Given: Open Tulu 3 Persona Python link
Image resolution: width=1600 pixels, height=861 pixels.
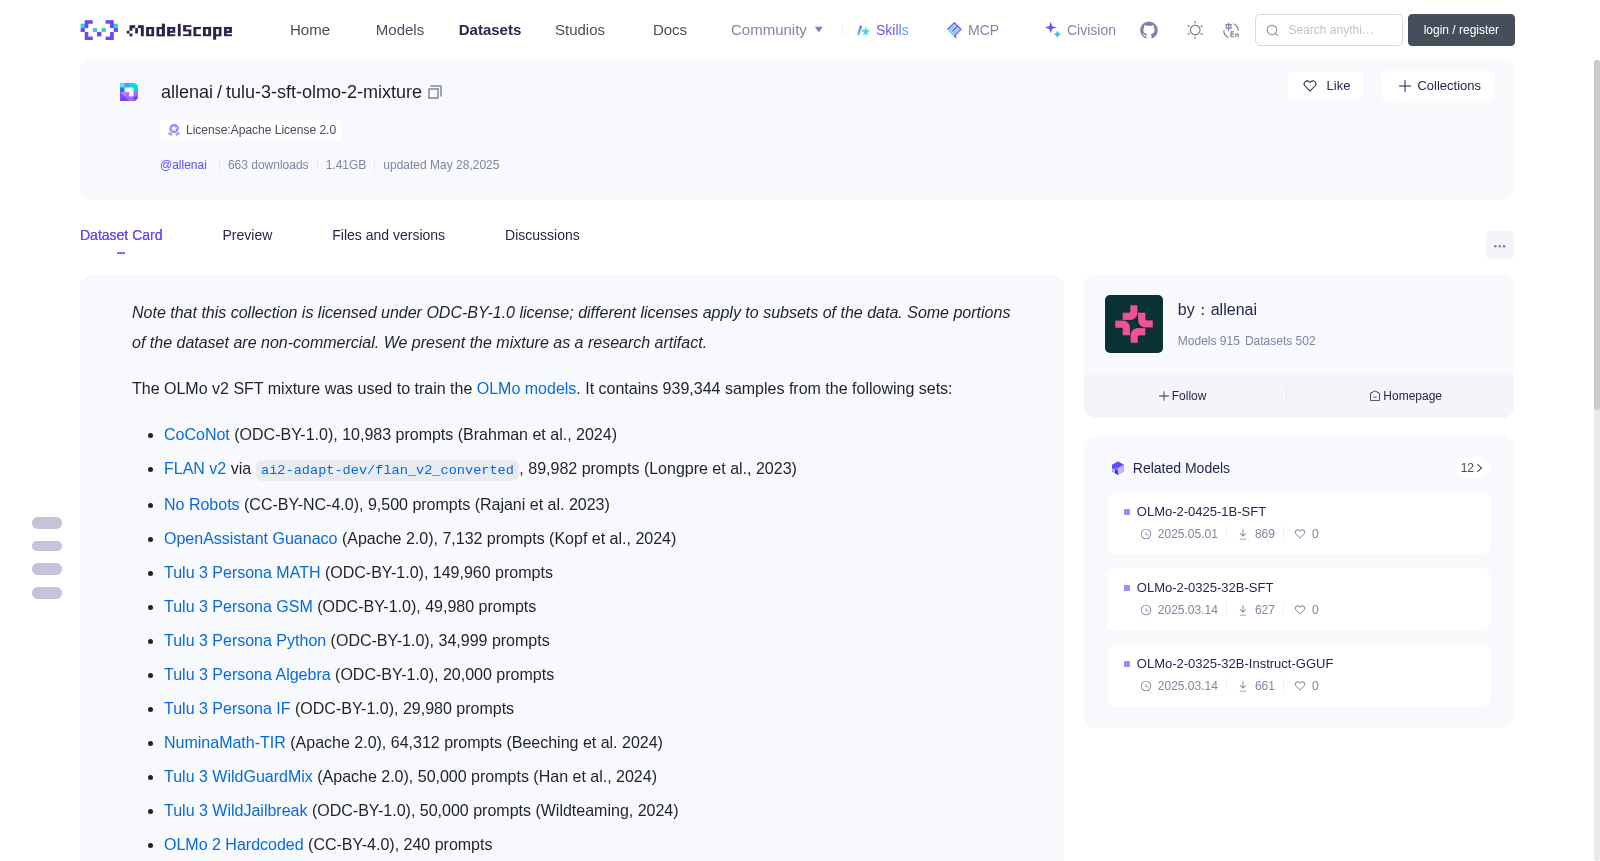Looking at the screenshot, I should coord(245,641).
